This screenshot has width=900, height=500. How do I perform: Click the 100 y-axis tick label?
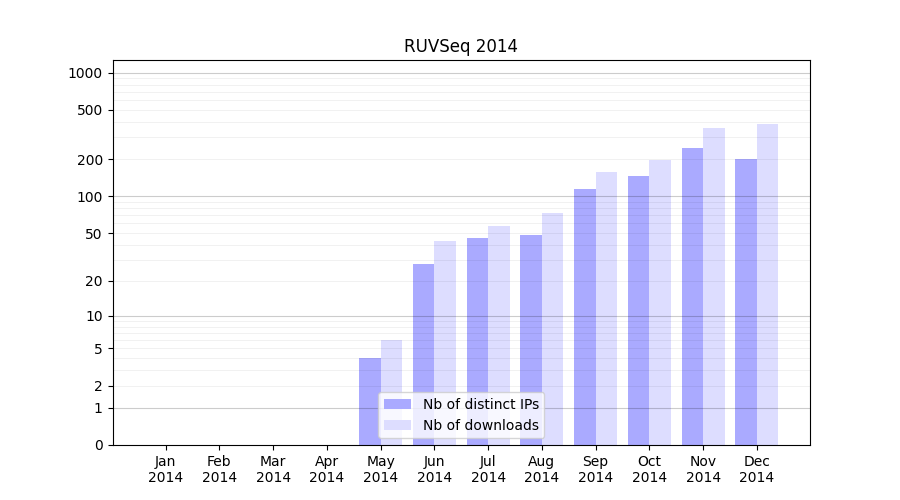point(89,197)
